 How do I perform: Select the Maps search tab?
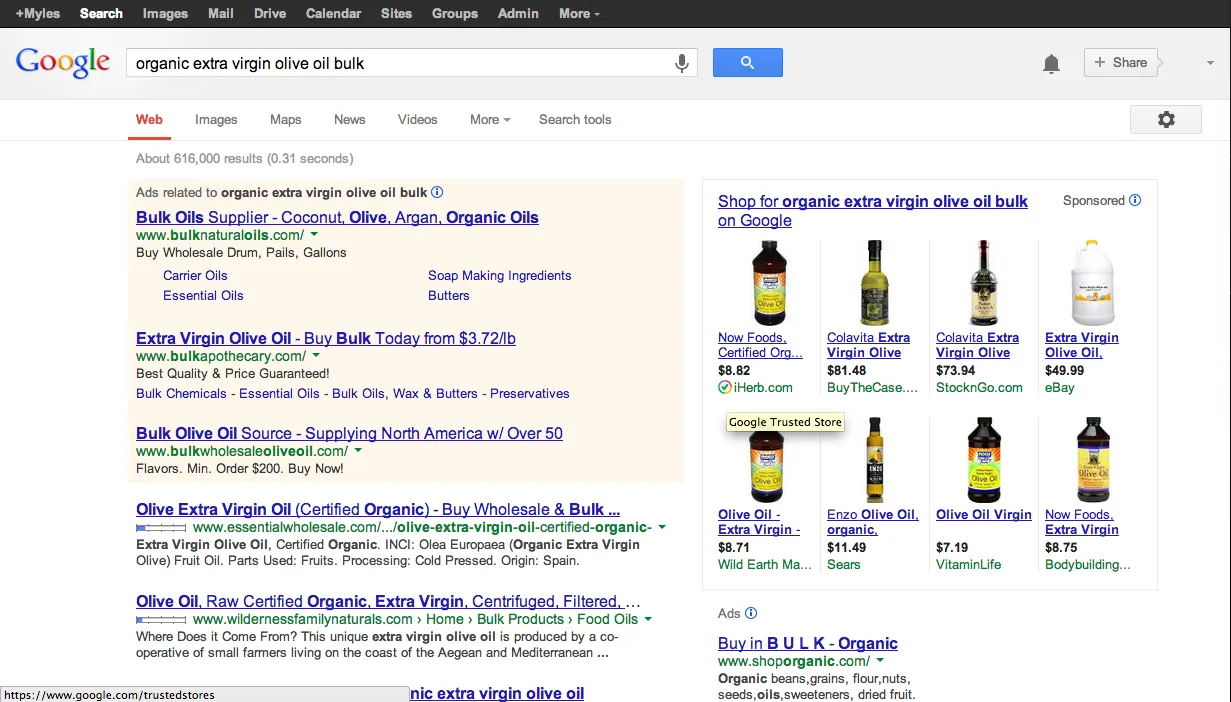(285, 119)
